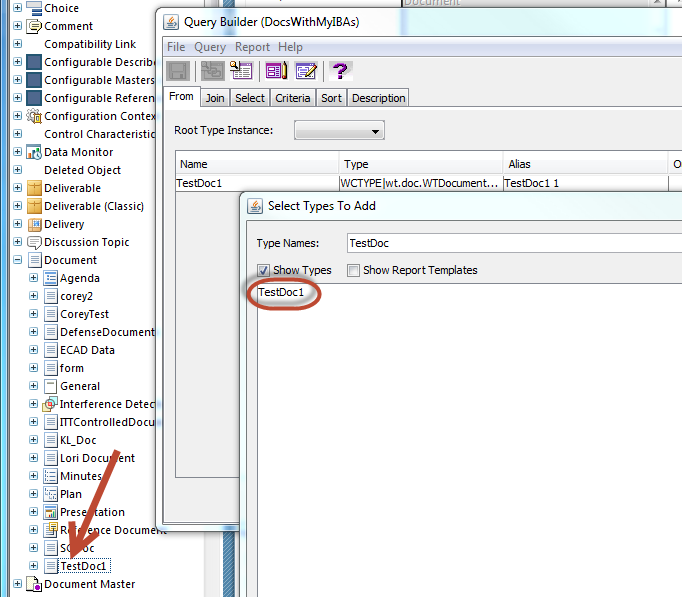Select the form tree item
This screenshot has height=597, width=682.
coord(72,368)
